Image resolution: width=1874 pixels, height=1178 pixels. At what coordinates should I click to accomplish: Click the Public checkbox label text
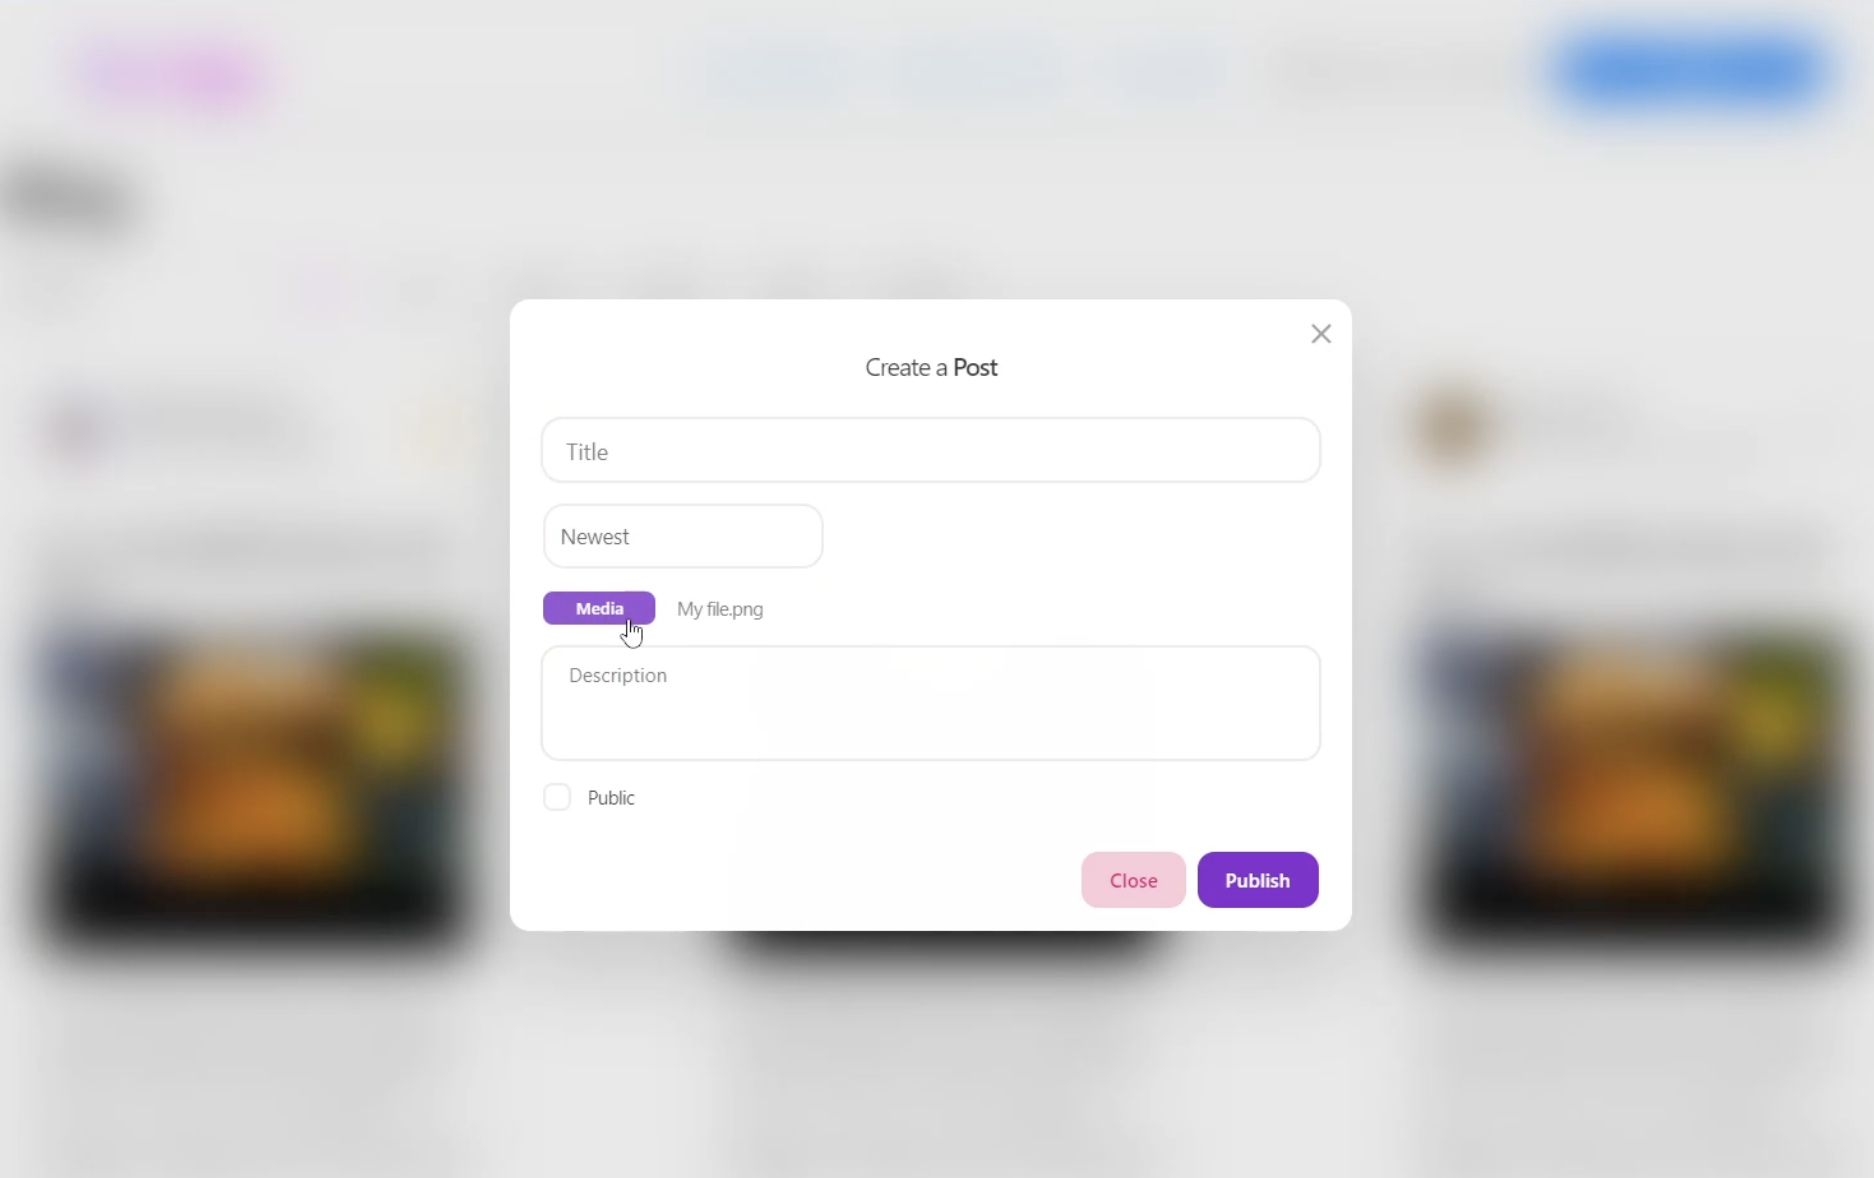click(x=611, y=798)
